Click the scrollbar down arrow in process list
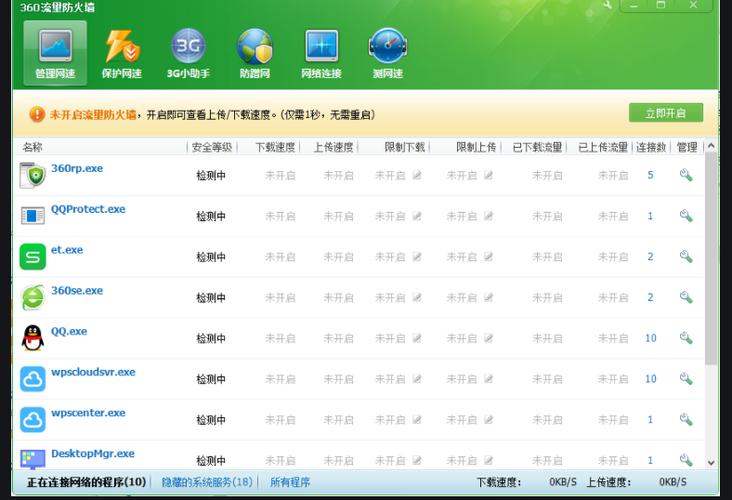 click(x=711, y=462)
